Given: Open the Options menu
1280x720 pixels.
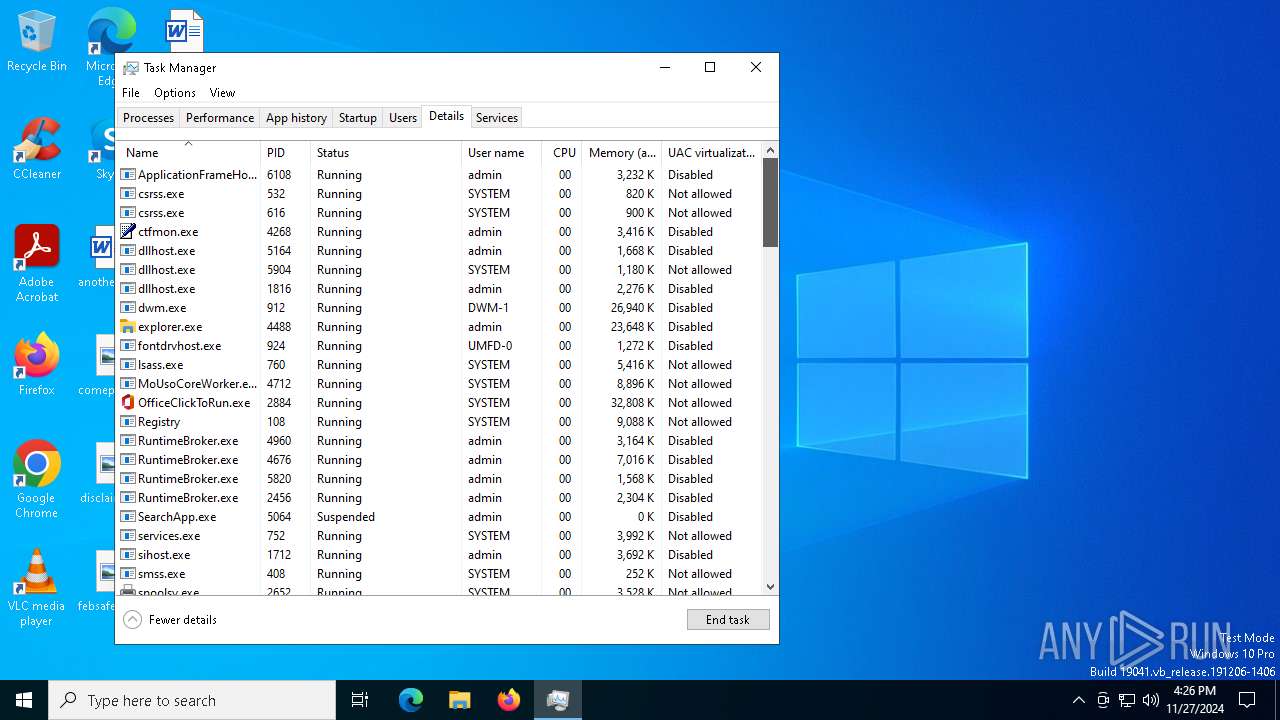Looking at the screenshot, I should 174,93.
